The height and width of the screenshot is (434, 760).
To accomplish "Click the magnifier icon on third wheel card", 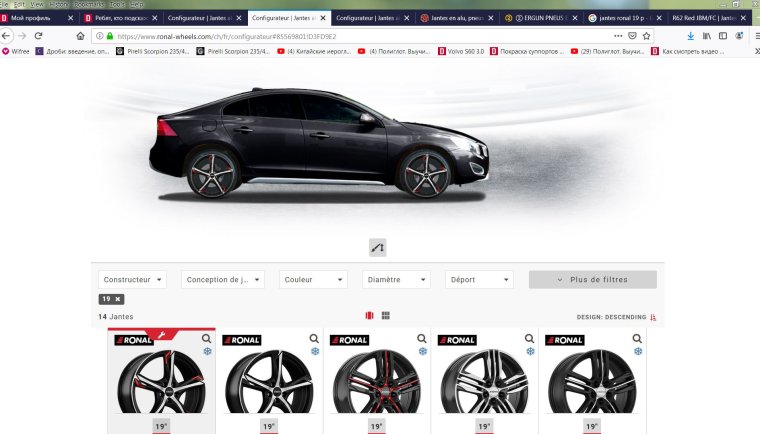I will 423,339.
